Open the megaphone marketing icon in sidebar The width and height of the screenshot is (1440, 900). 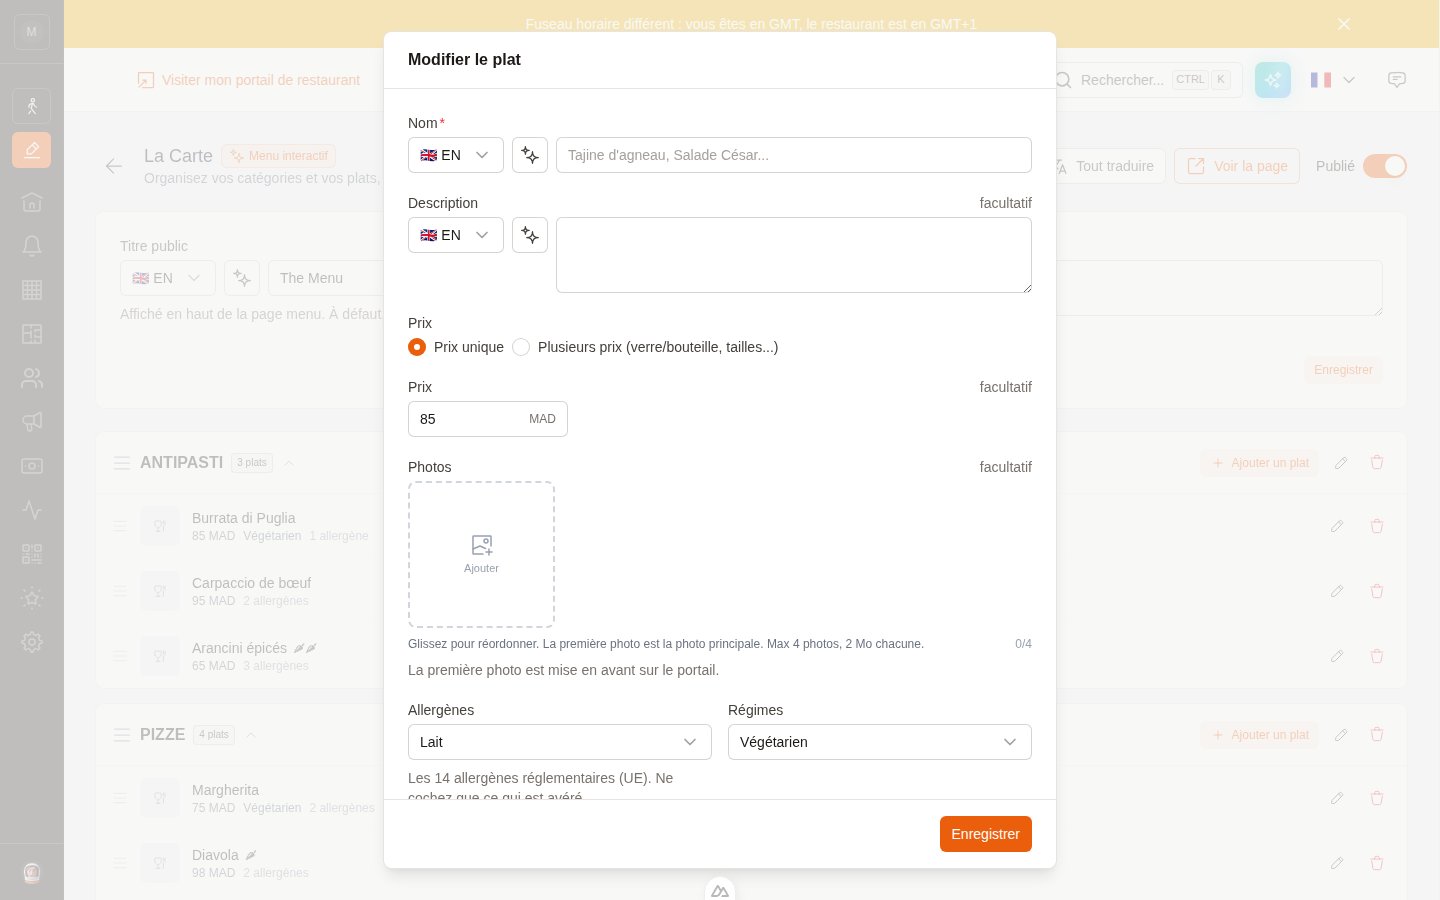pos(32,422)
